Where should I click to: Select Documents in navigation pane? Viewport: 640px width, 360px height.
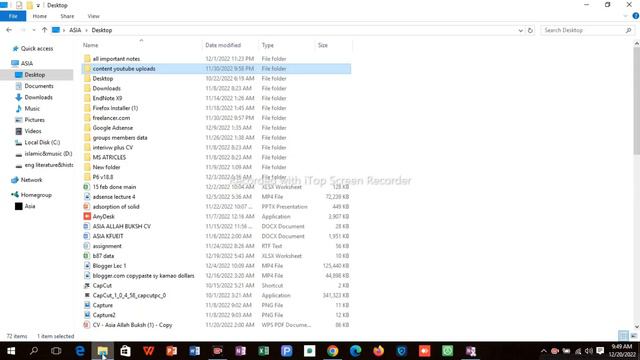[x=39, y=86]
